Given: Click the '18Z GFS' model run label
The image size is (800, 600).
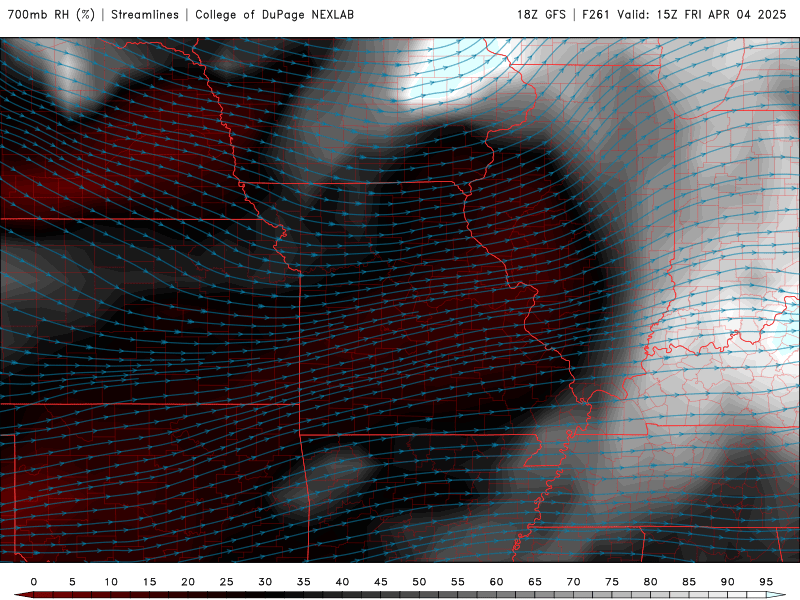Looking at the screenshot, I should (541, 15).
